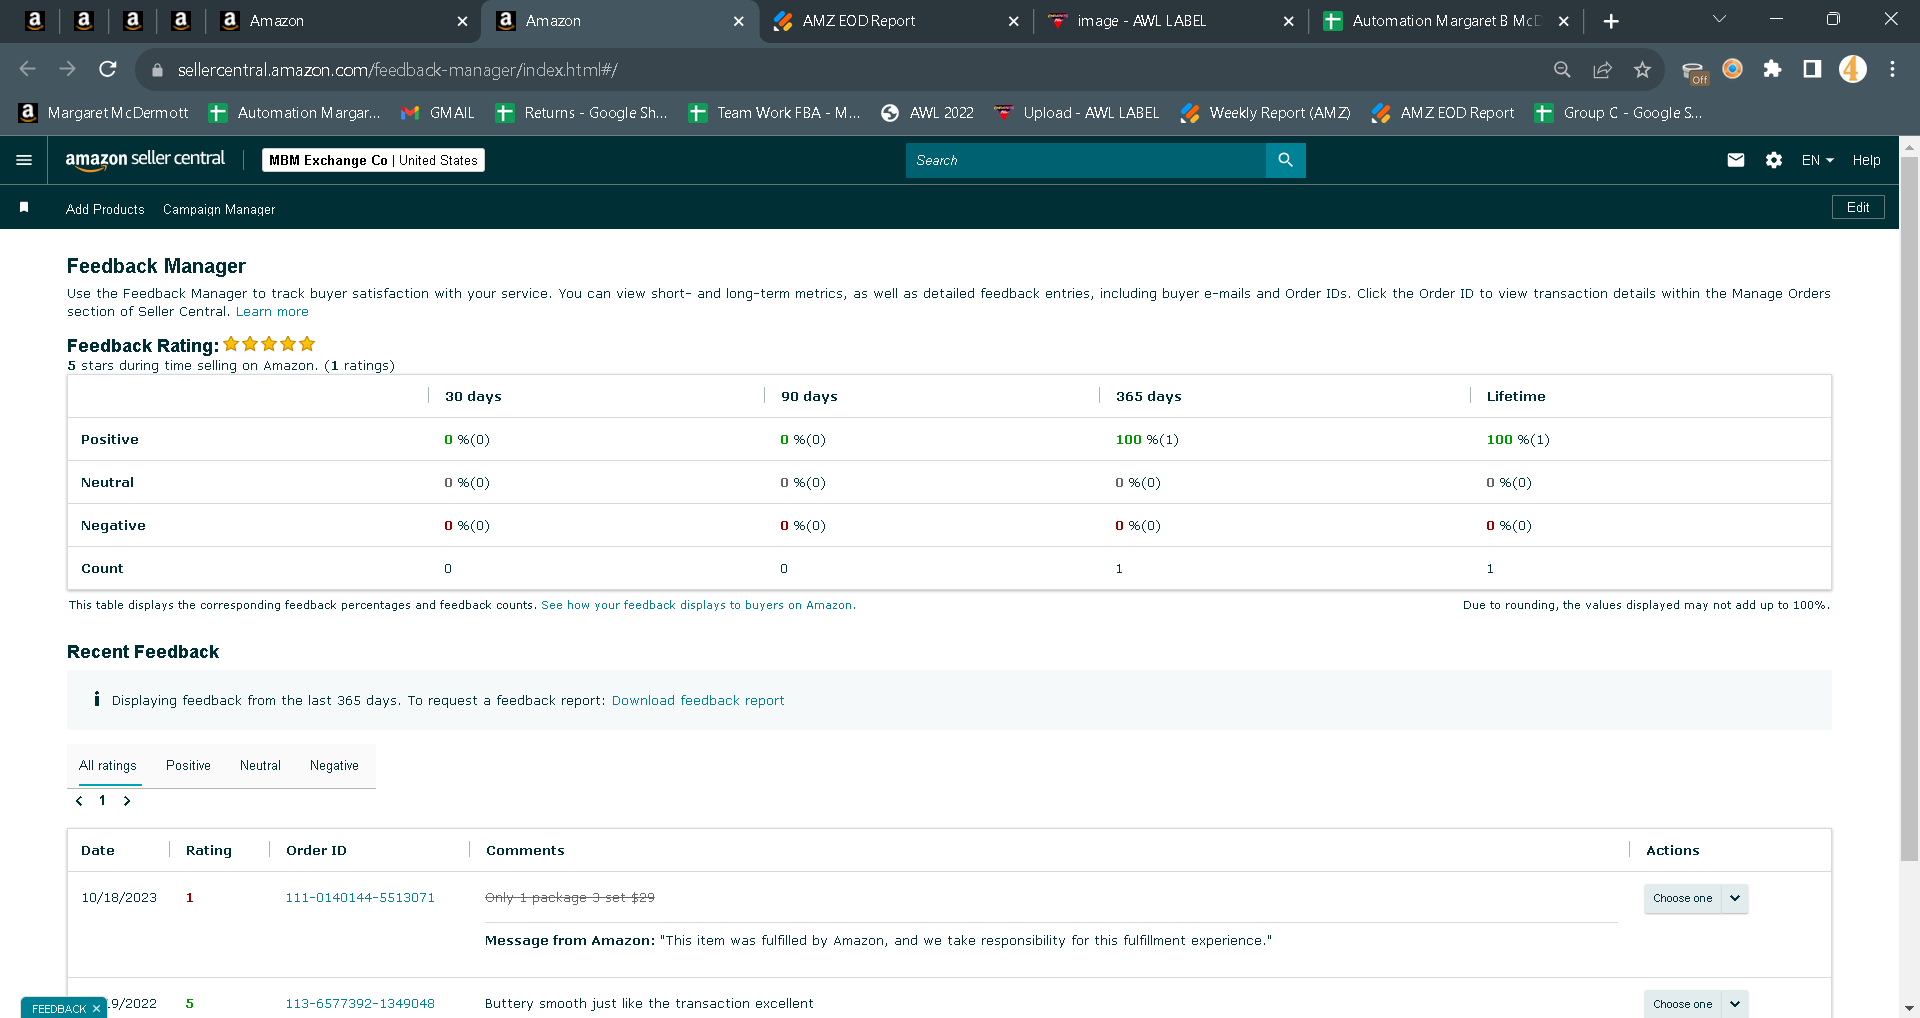Open the messages envelope icon
The width and height of the screenshot is (1920, 1018).
pos(1736,160)
